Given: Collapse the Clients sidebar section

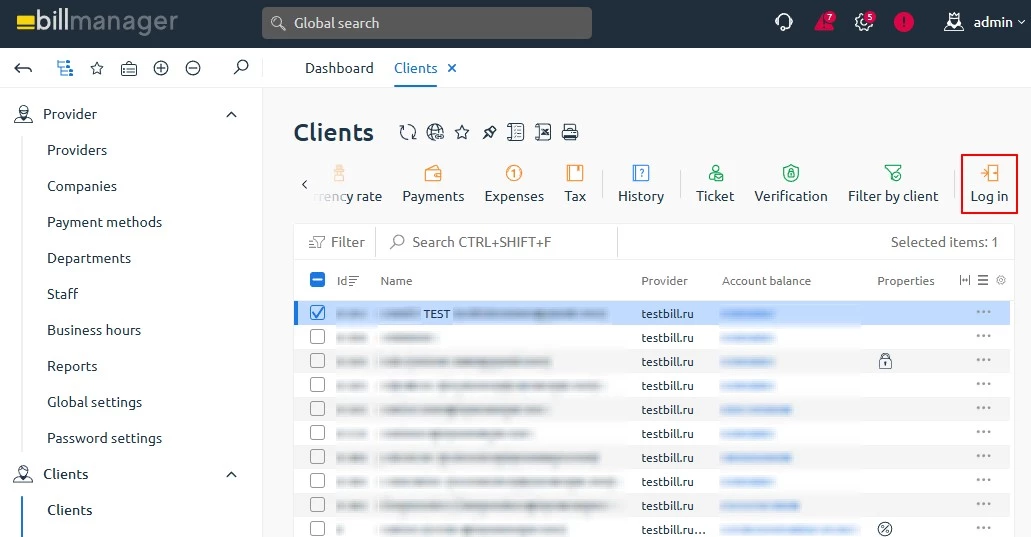Looking at the screenshot, I should point(232,475).
